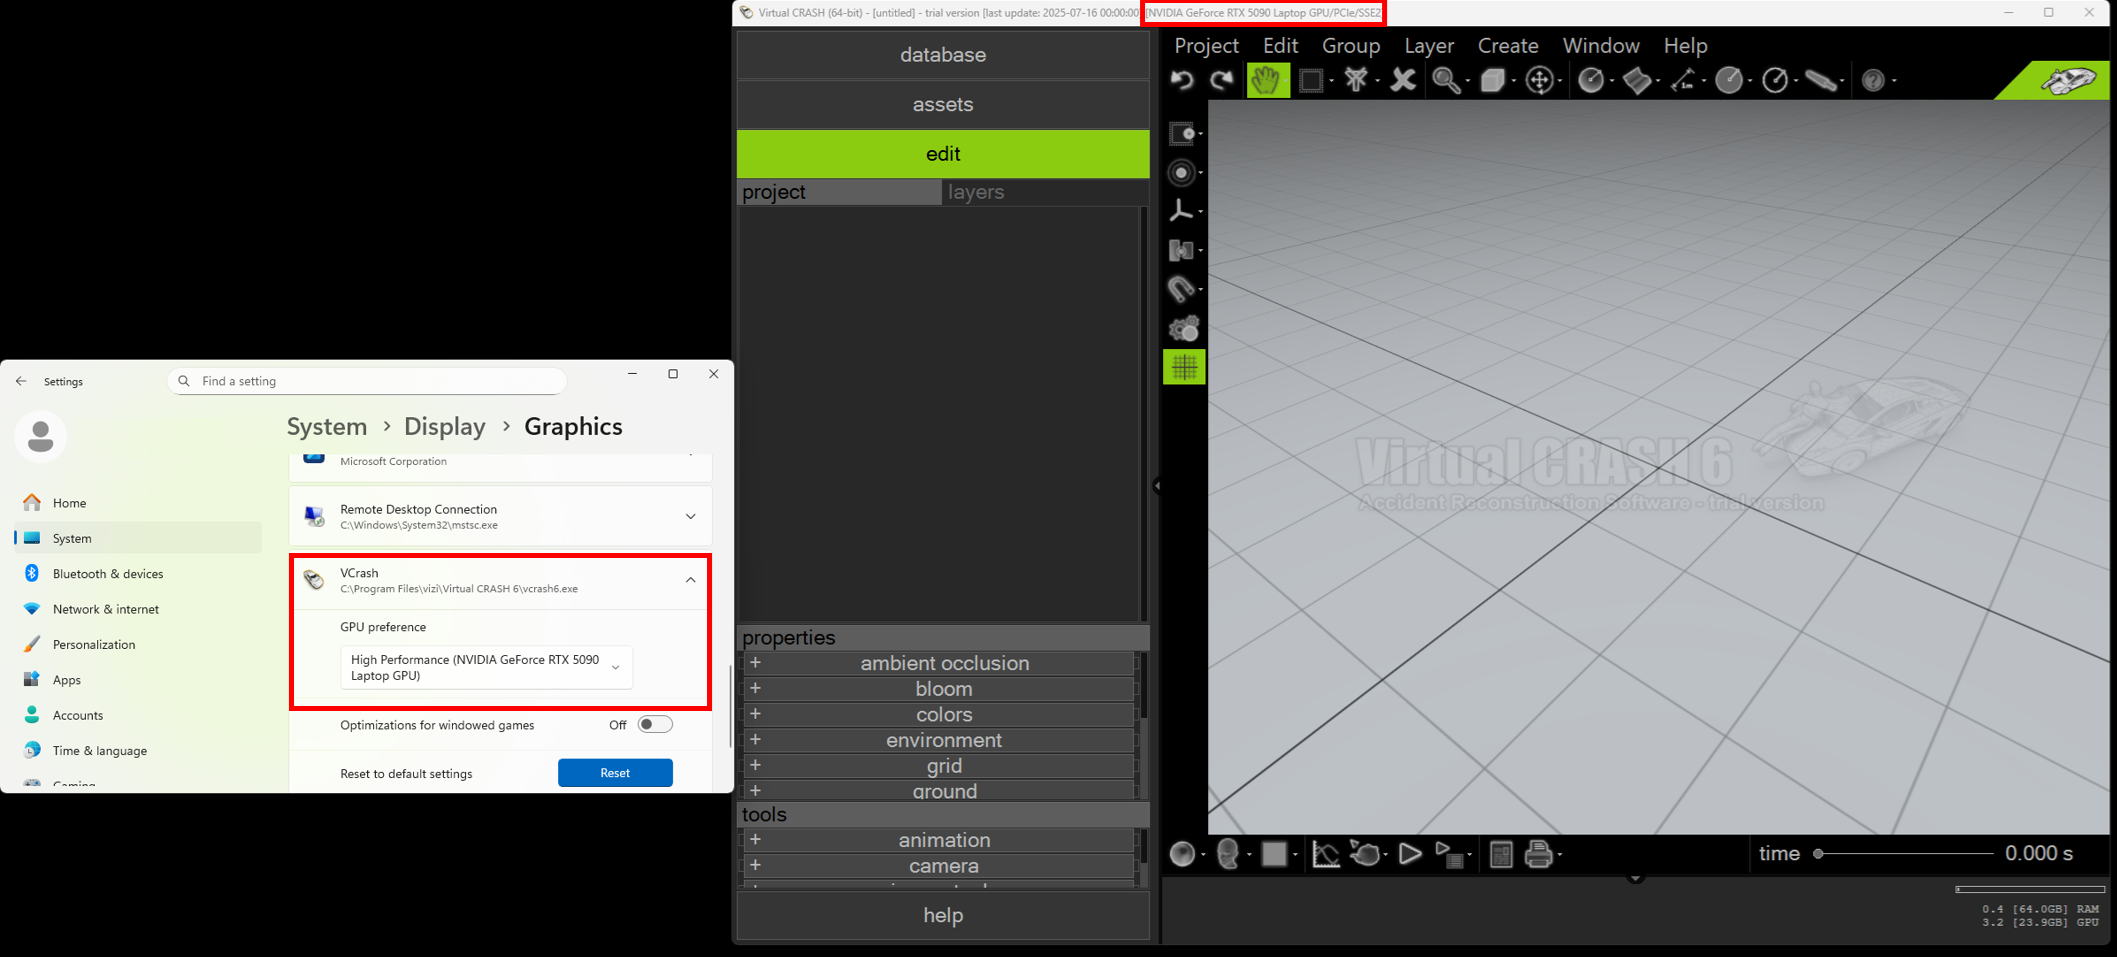Click the gray square icon in bottom toolbar

(x=1274, y=854)
